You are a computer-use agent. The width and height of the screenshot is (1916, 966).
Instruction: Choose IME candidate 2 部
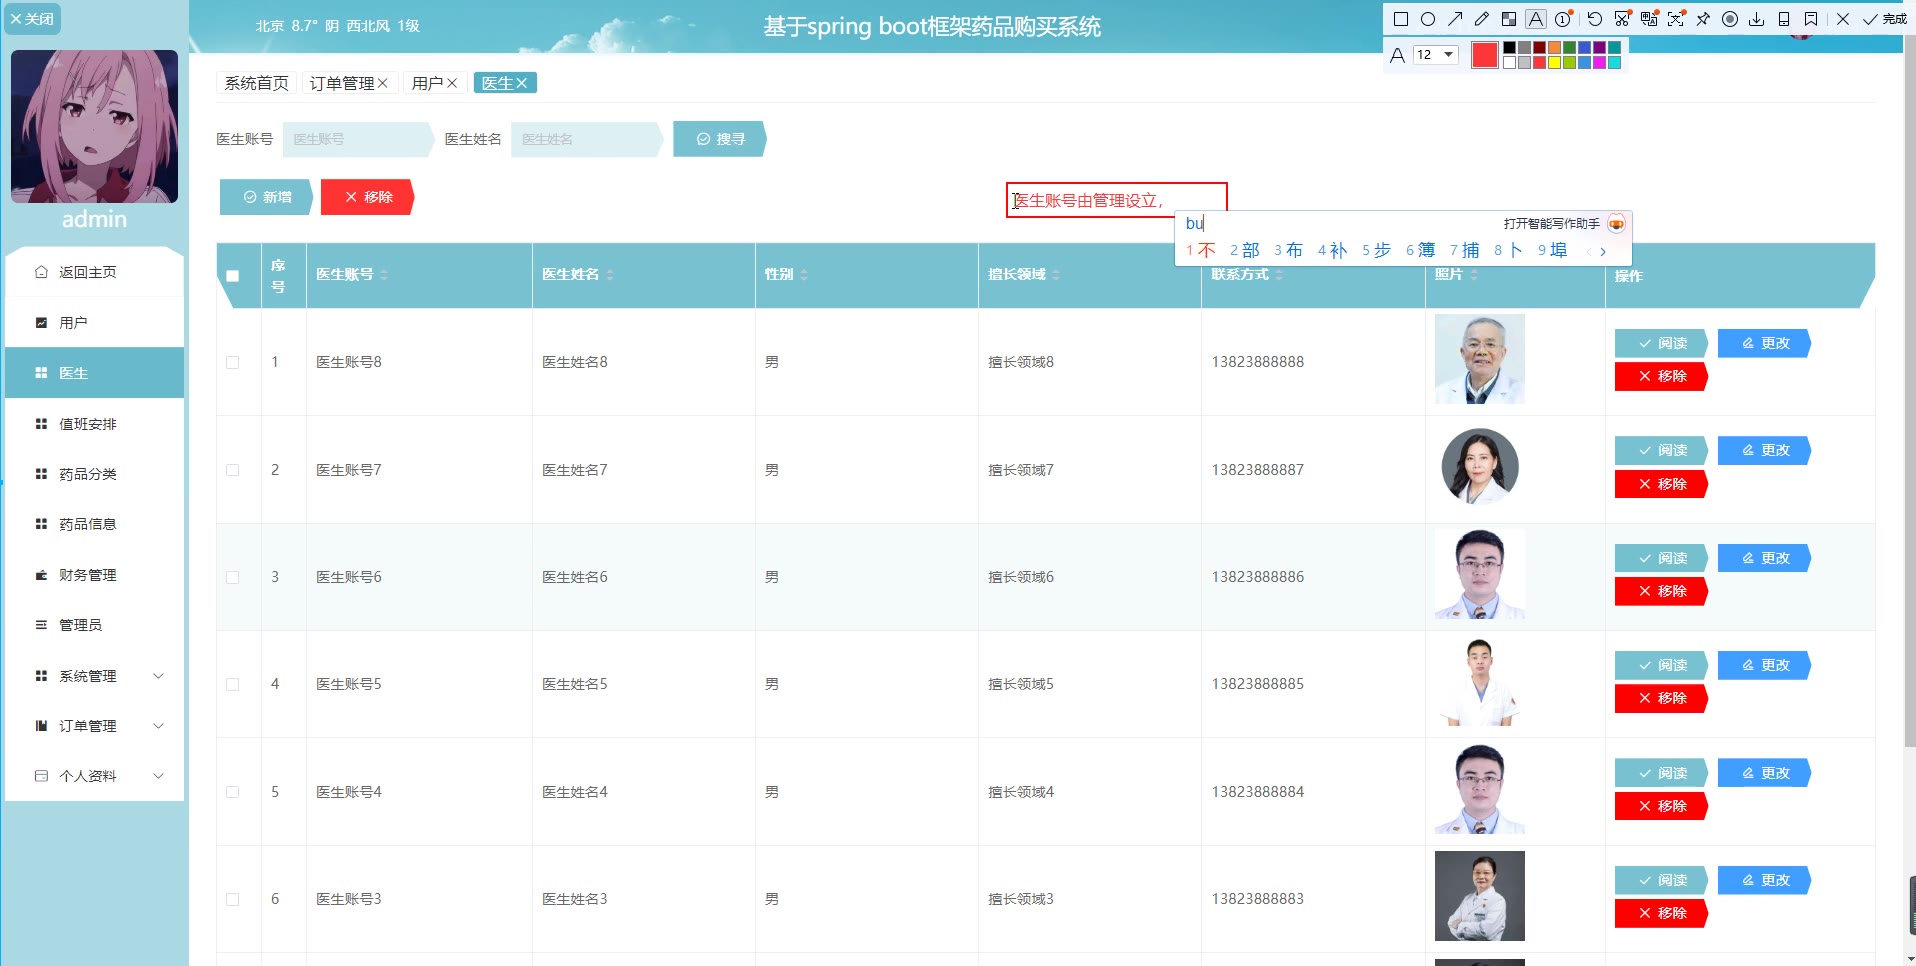click(1245, 250)
